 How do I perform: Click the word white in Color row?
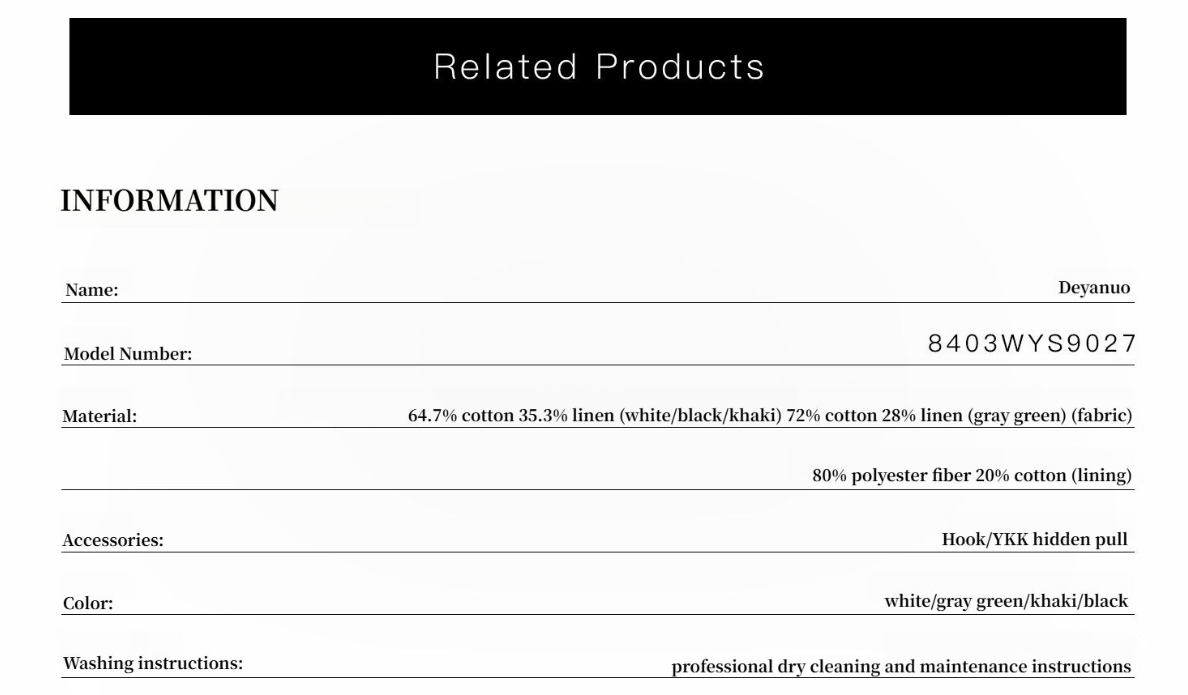click(x=907, y=602)
